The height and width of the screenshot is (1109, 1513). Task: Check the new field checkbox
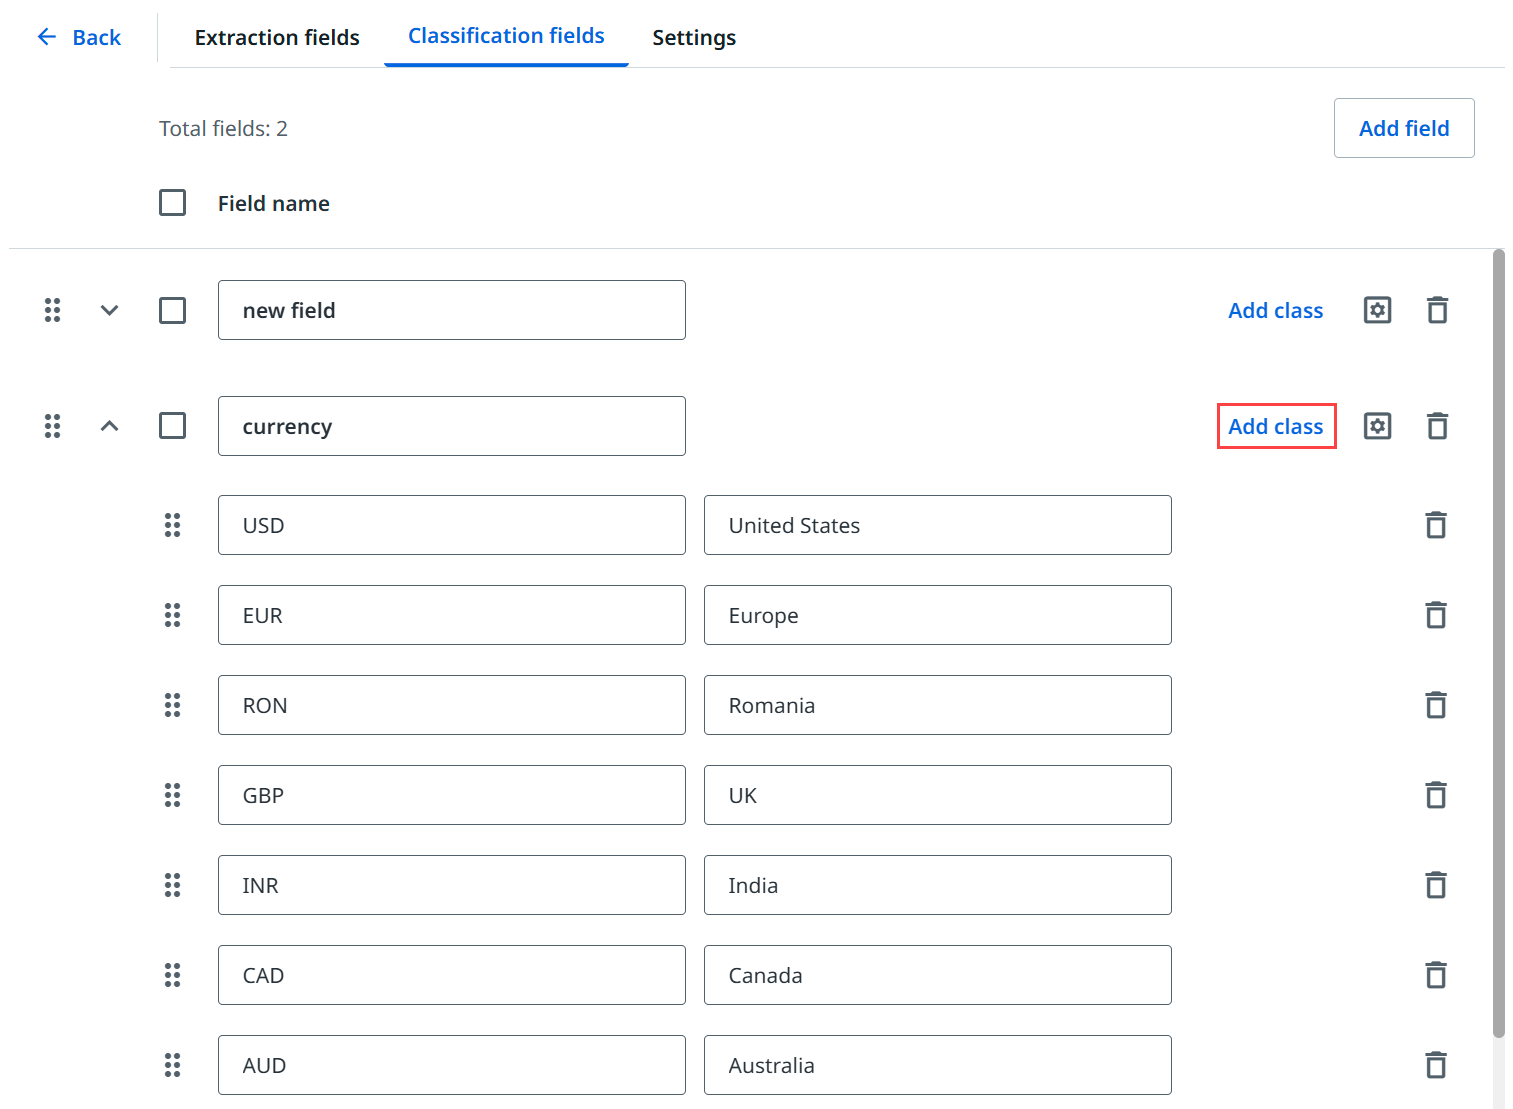(172, 310)
